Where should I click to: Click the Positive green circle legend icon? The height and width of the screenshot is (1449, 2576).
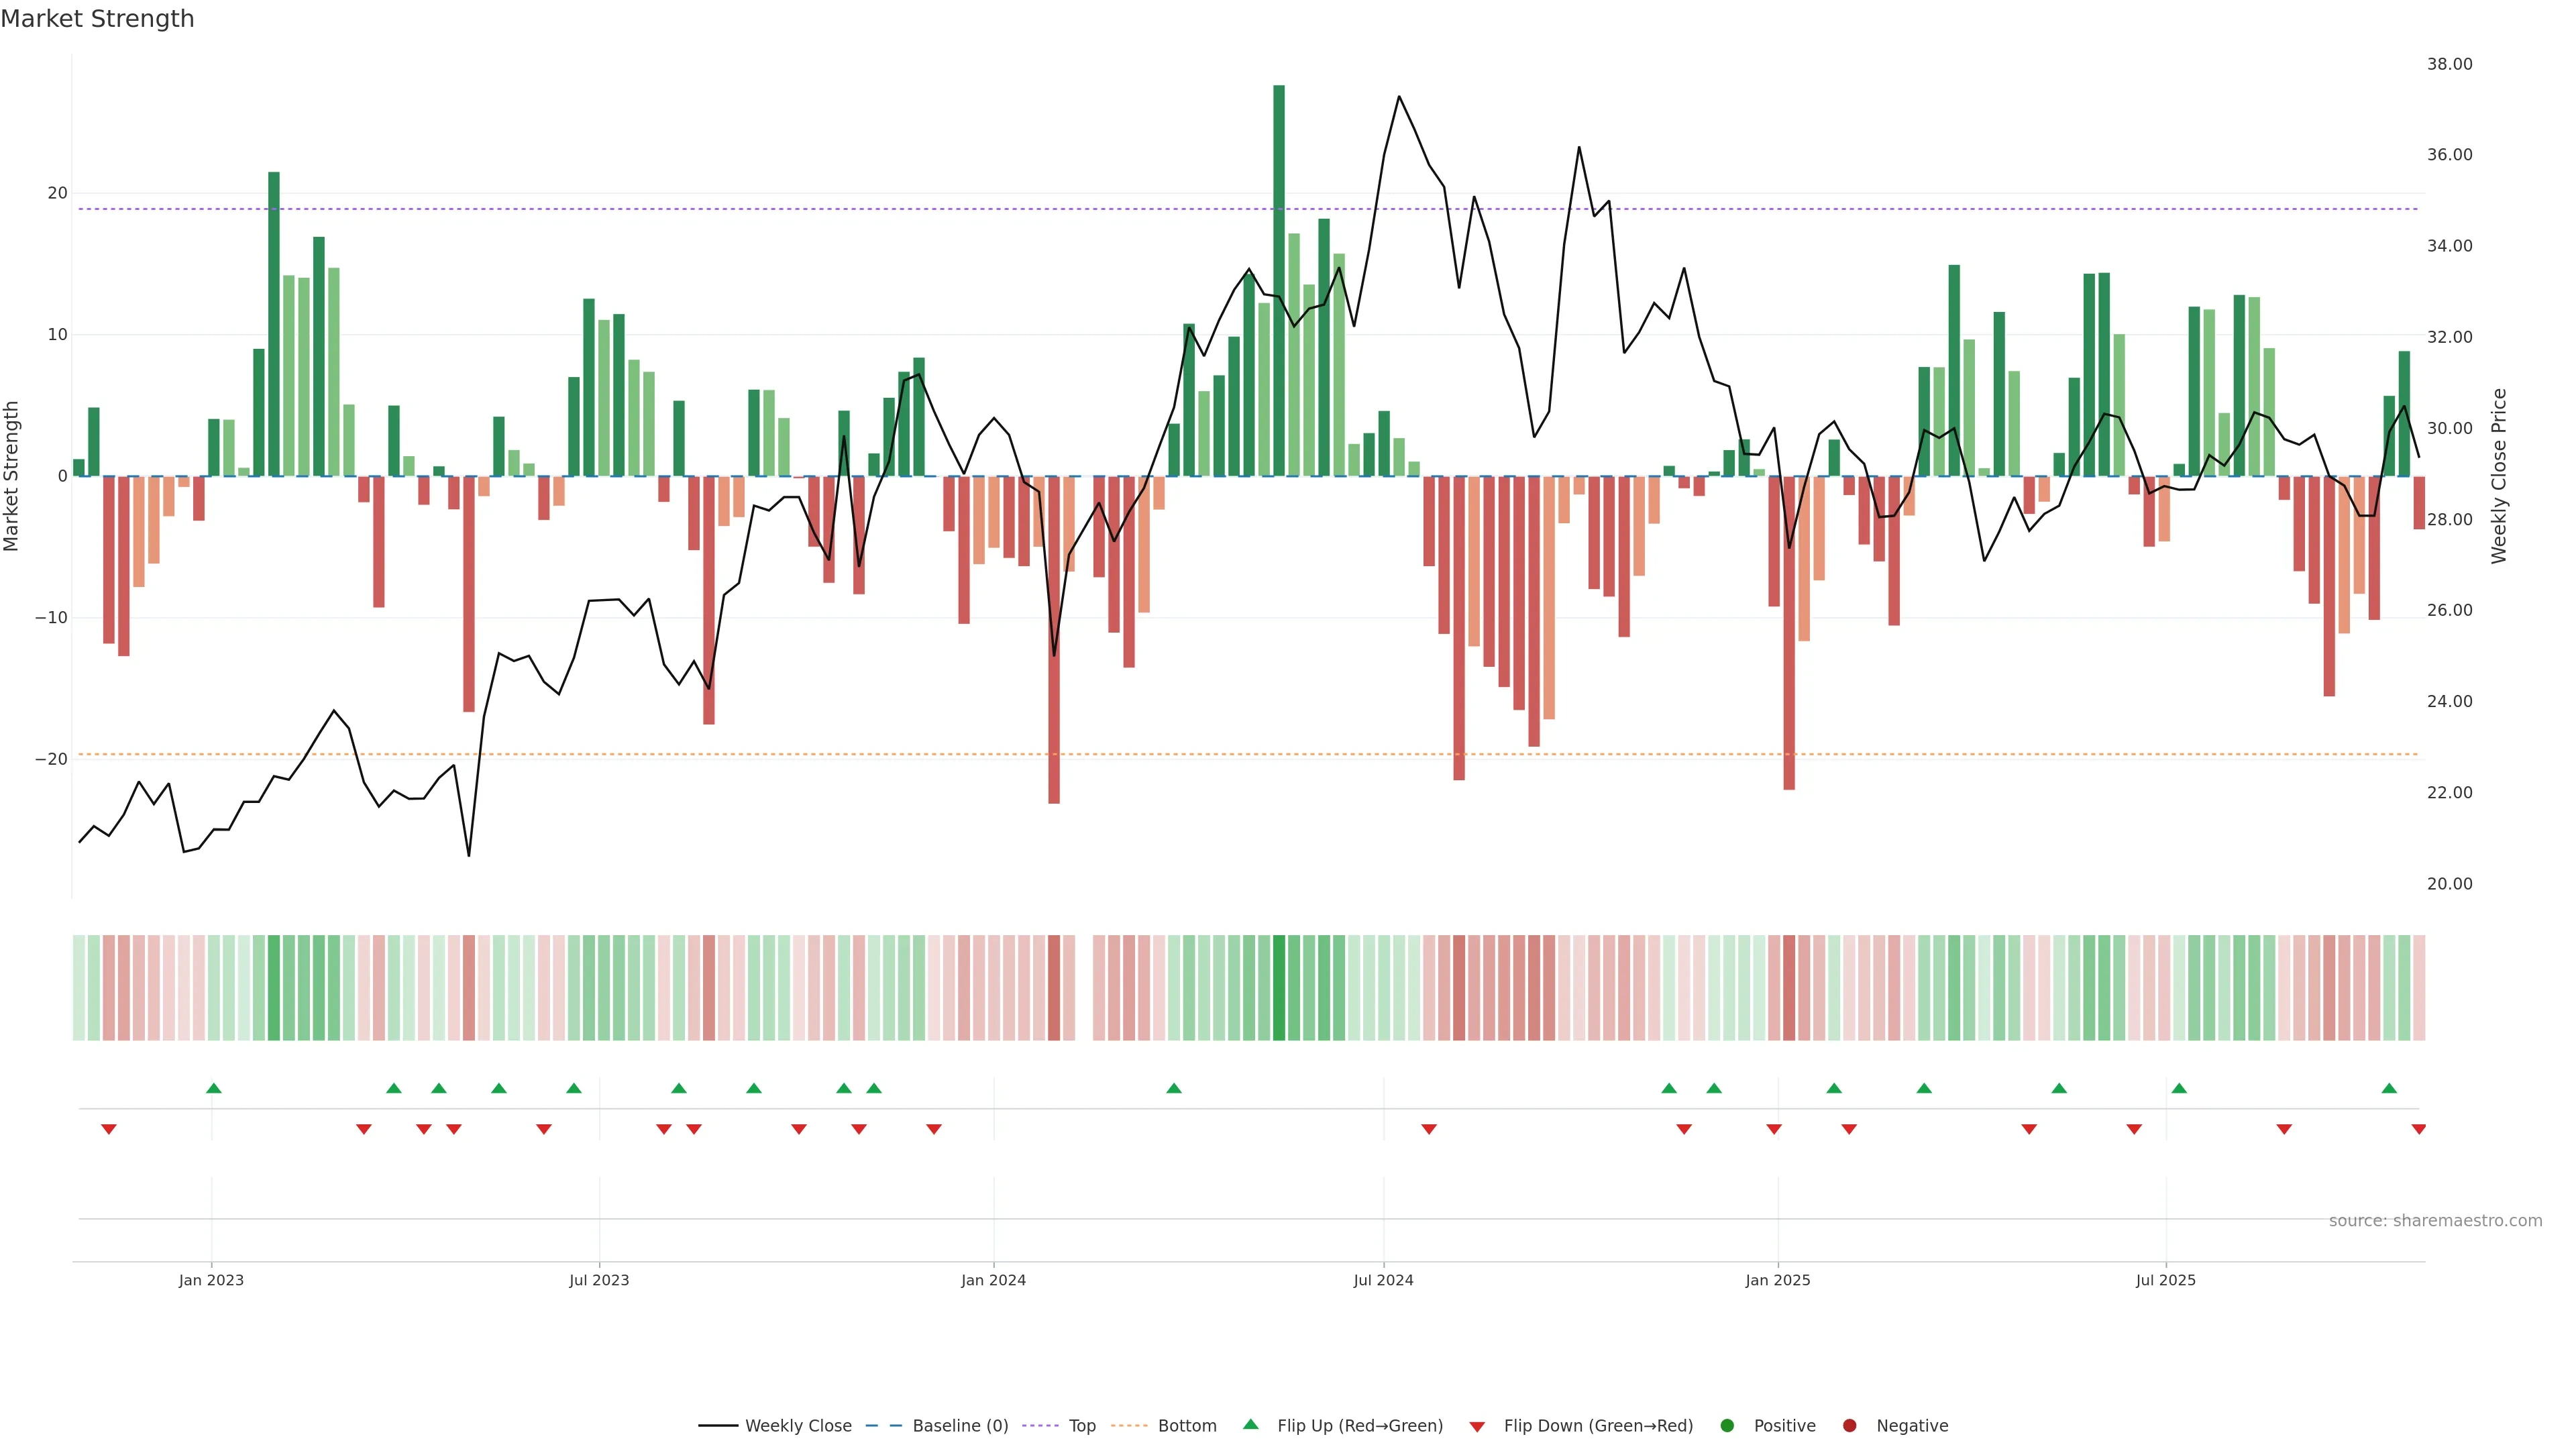click(1727, 1426)
